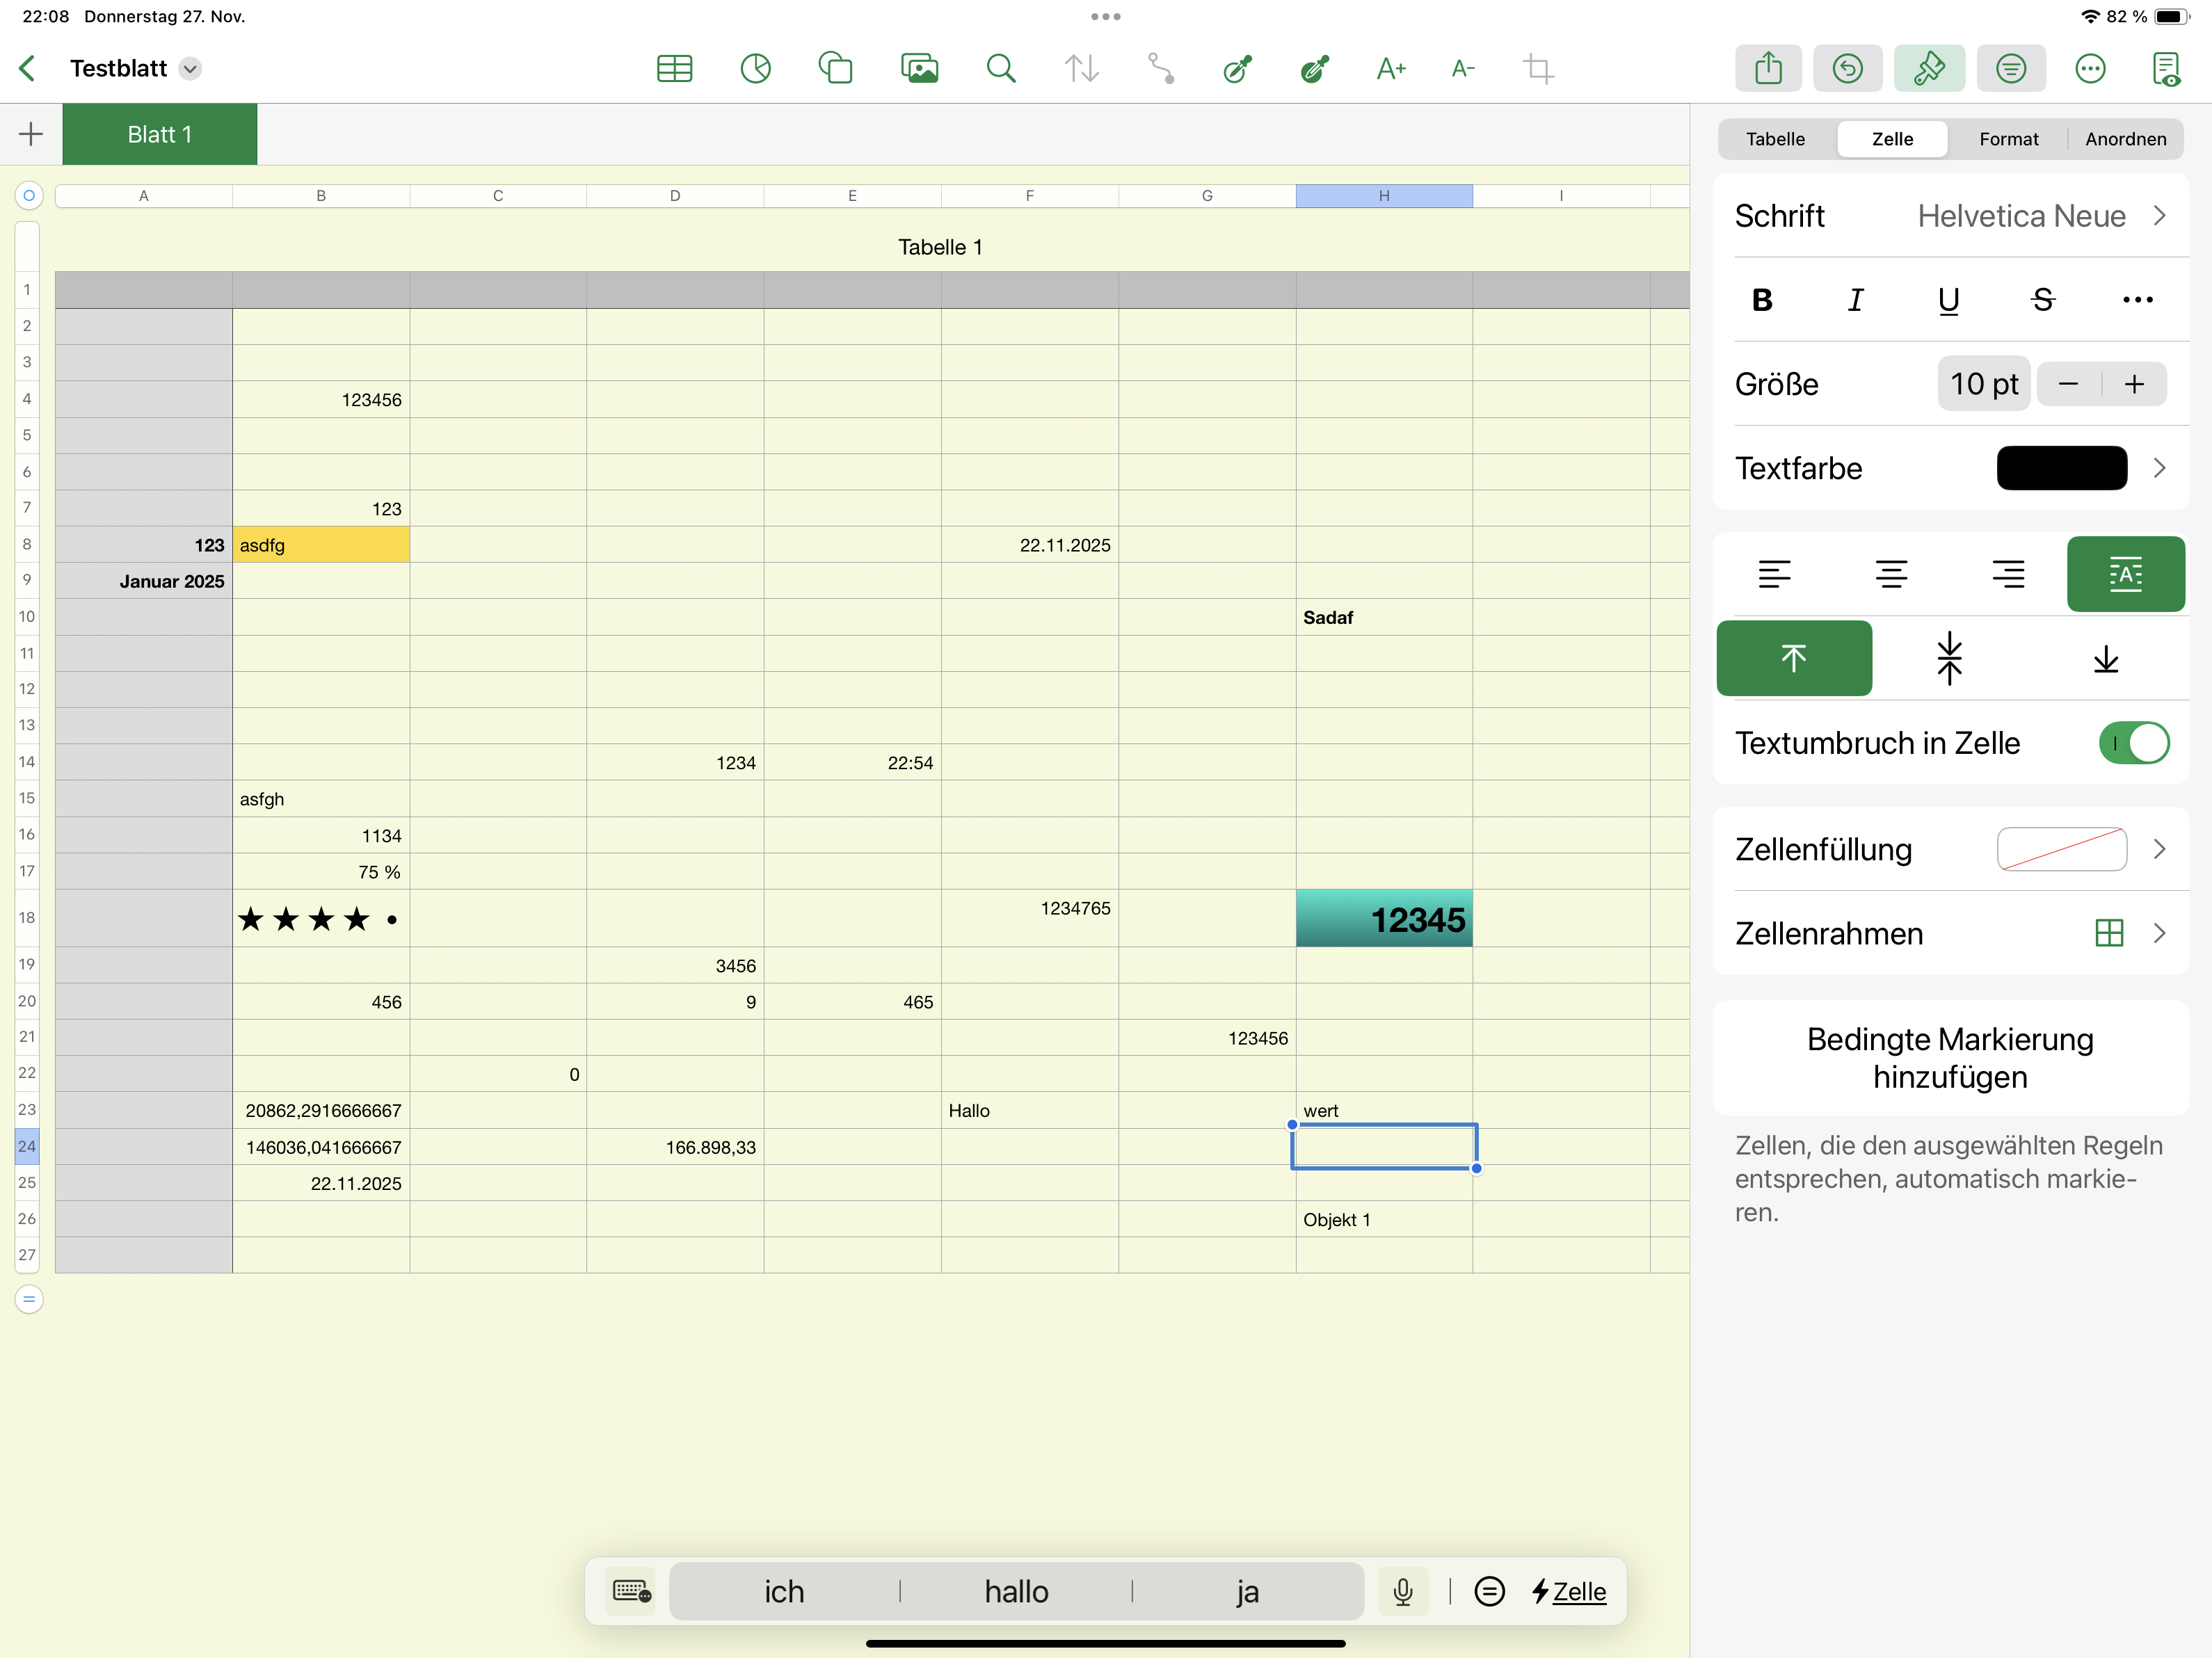Viewport: 2212px width, 1658px height.
Task: Increase font size with plus stepper
Action: (2134, 384)
